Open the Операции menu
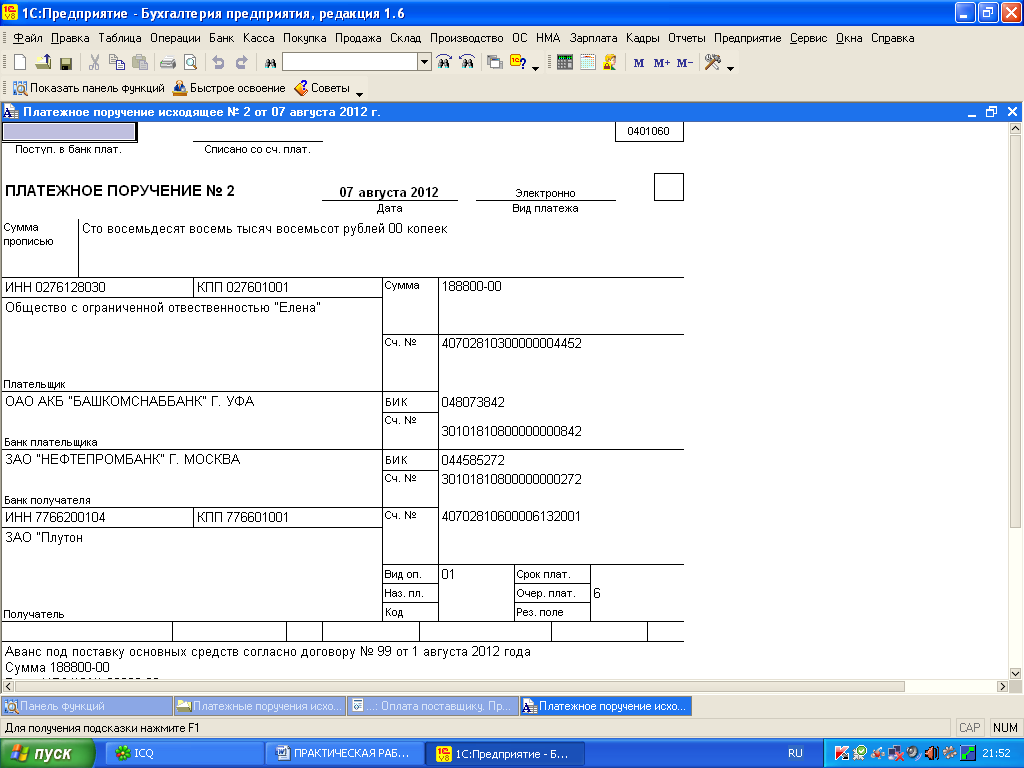This screenshot has width=1024, height=768. 175,38
